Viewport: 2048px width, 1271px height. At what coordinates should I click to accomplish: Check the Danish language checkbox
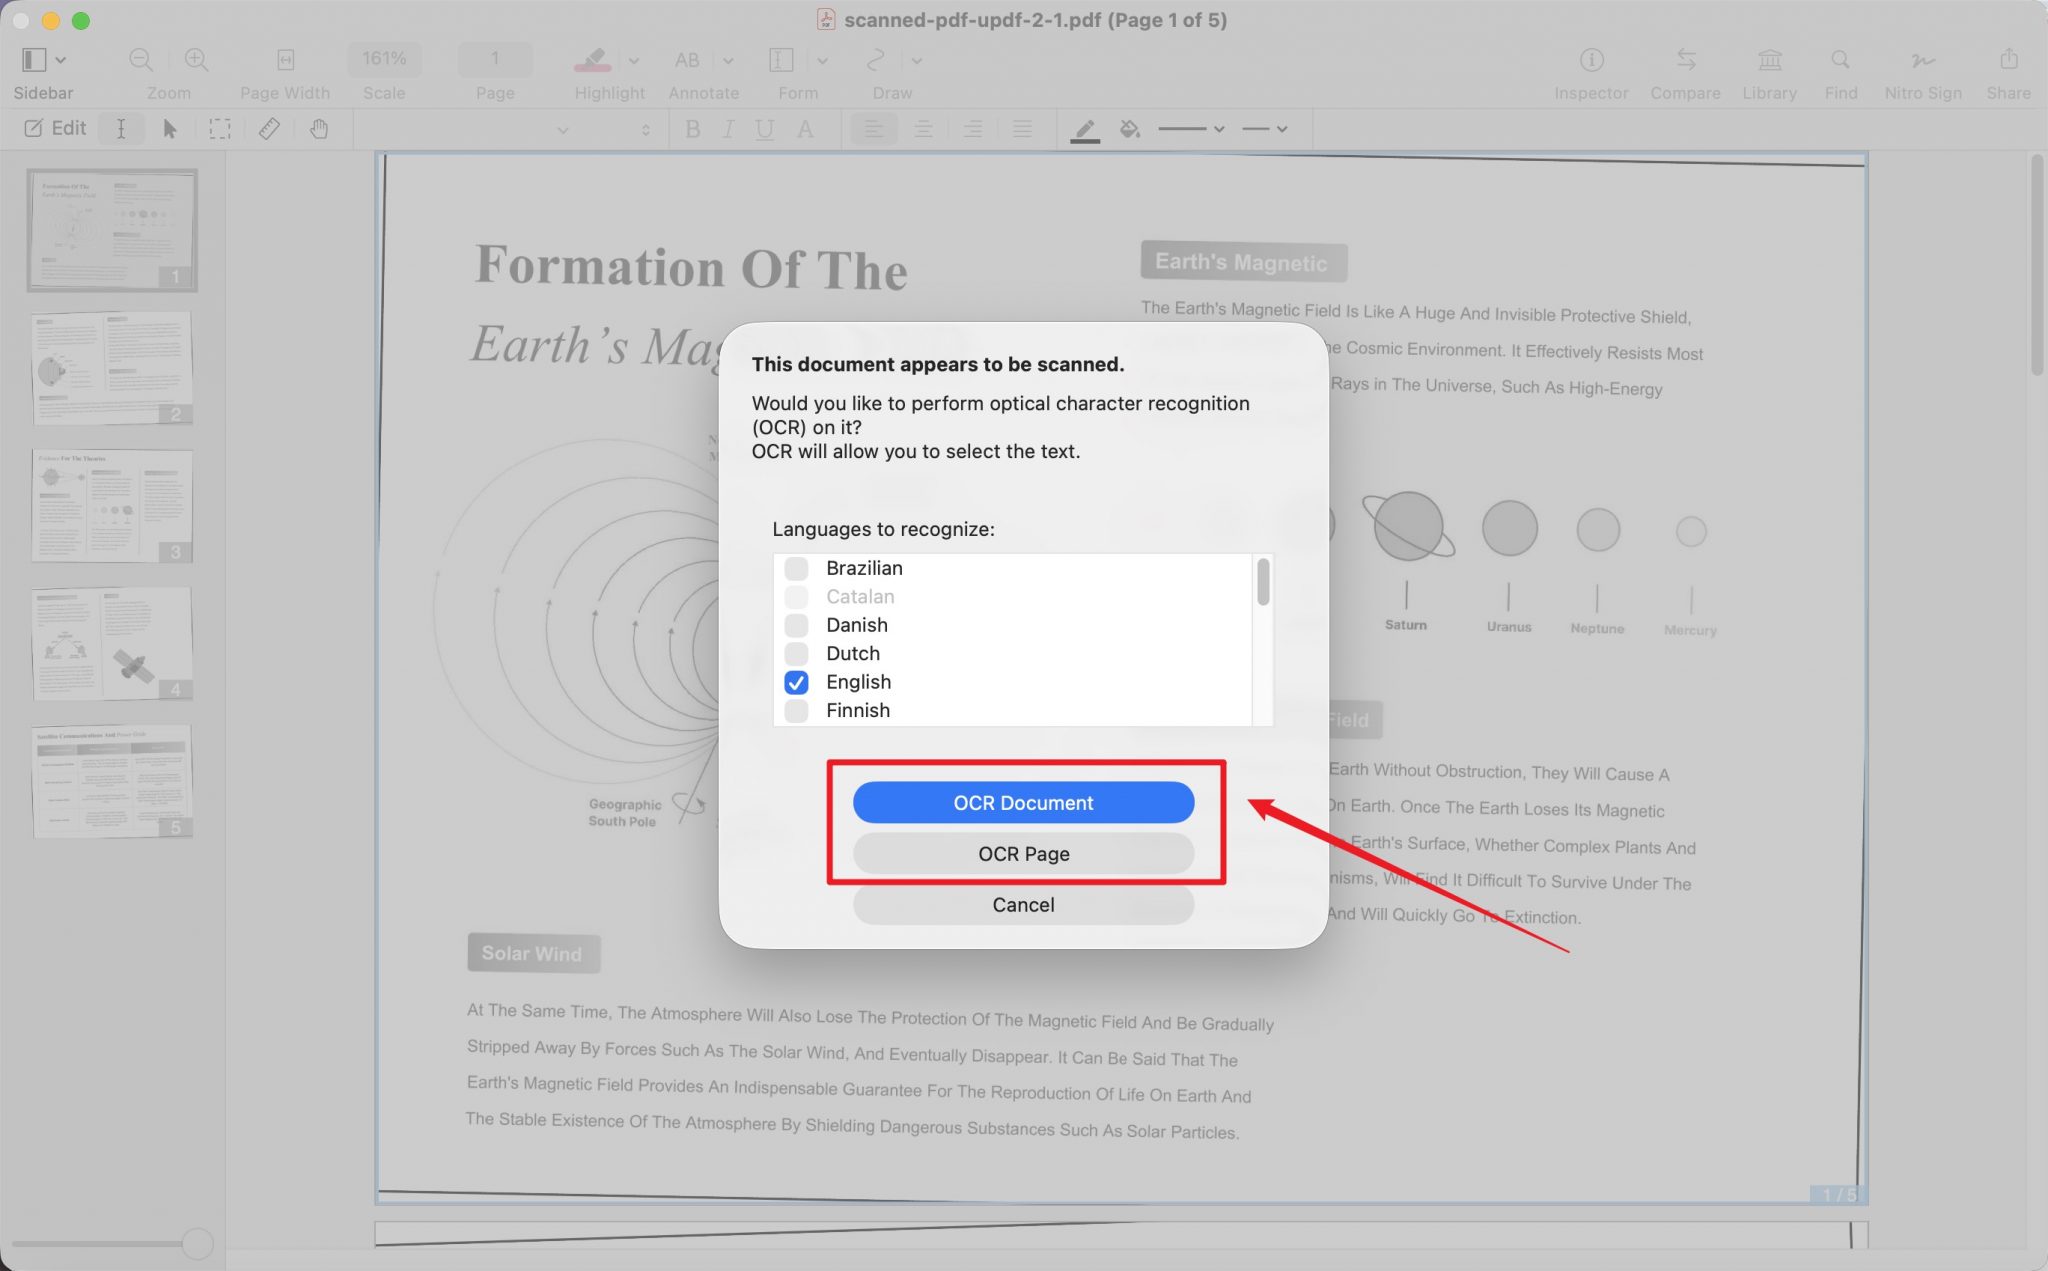[x=796, y=625]
